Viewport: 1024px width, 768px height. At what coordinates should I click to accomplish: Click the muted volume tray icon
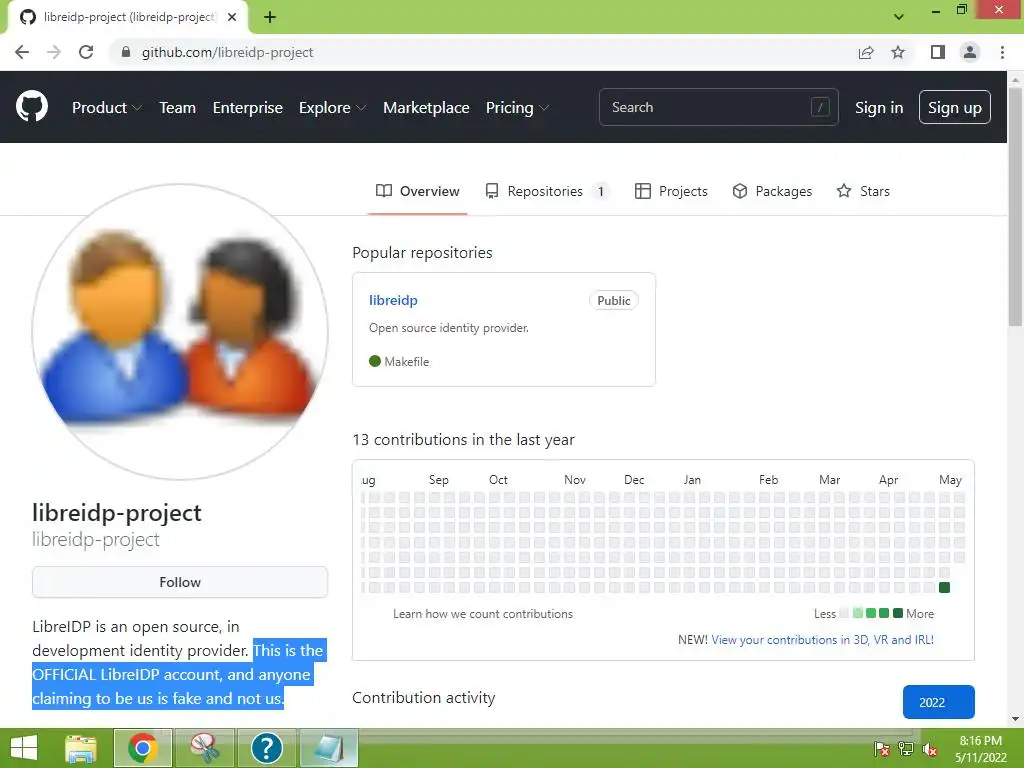[930, 749]
